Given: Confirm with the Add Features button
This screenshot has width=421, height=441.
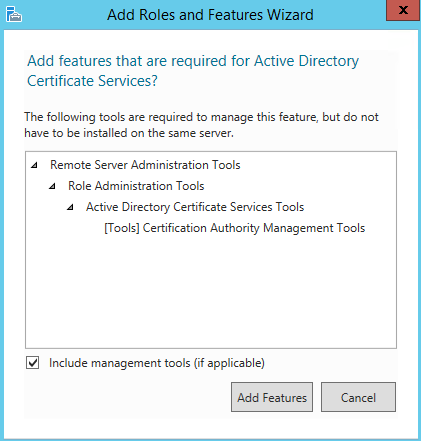Looking at the screenshot, I should (x=272, y=397).
